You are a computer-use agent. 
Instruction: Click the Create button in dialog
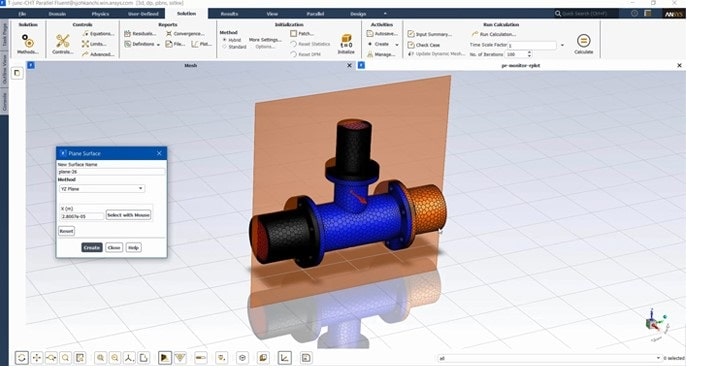92,248
